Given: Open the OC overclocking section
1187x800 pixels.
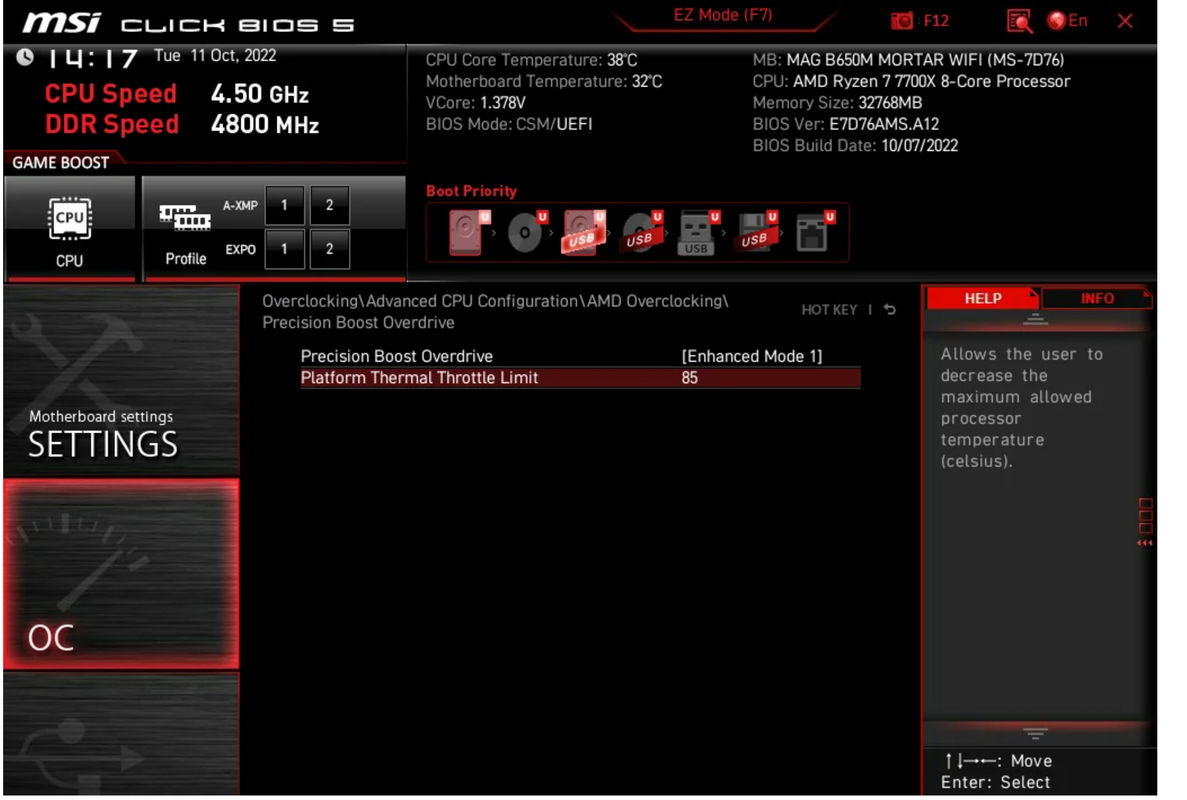Looking at the screenshot, I should click(121, 574).
